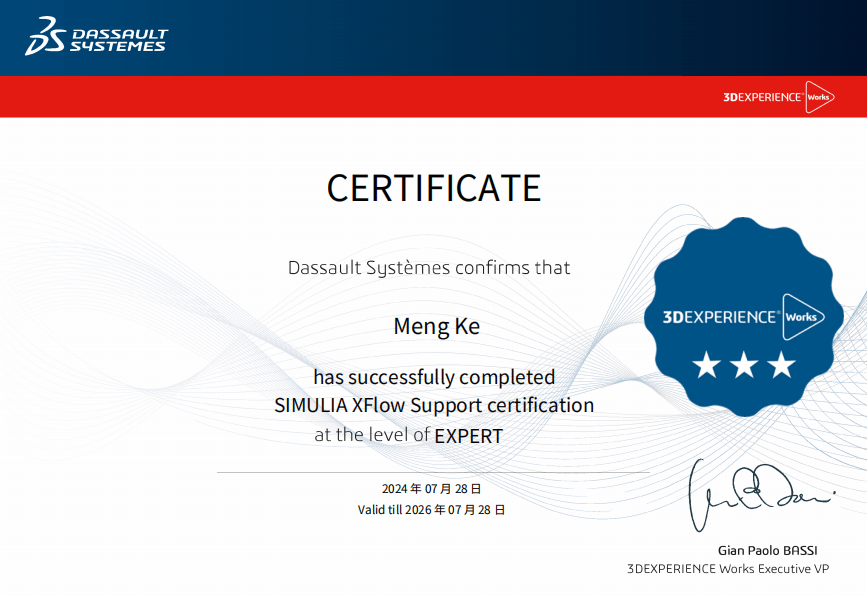Click the first star on the blue badge
The width and height of the screenshot is (867, 596).
(707, 365)
